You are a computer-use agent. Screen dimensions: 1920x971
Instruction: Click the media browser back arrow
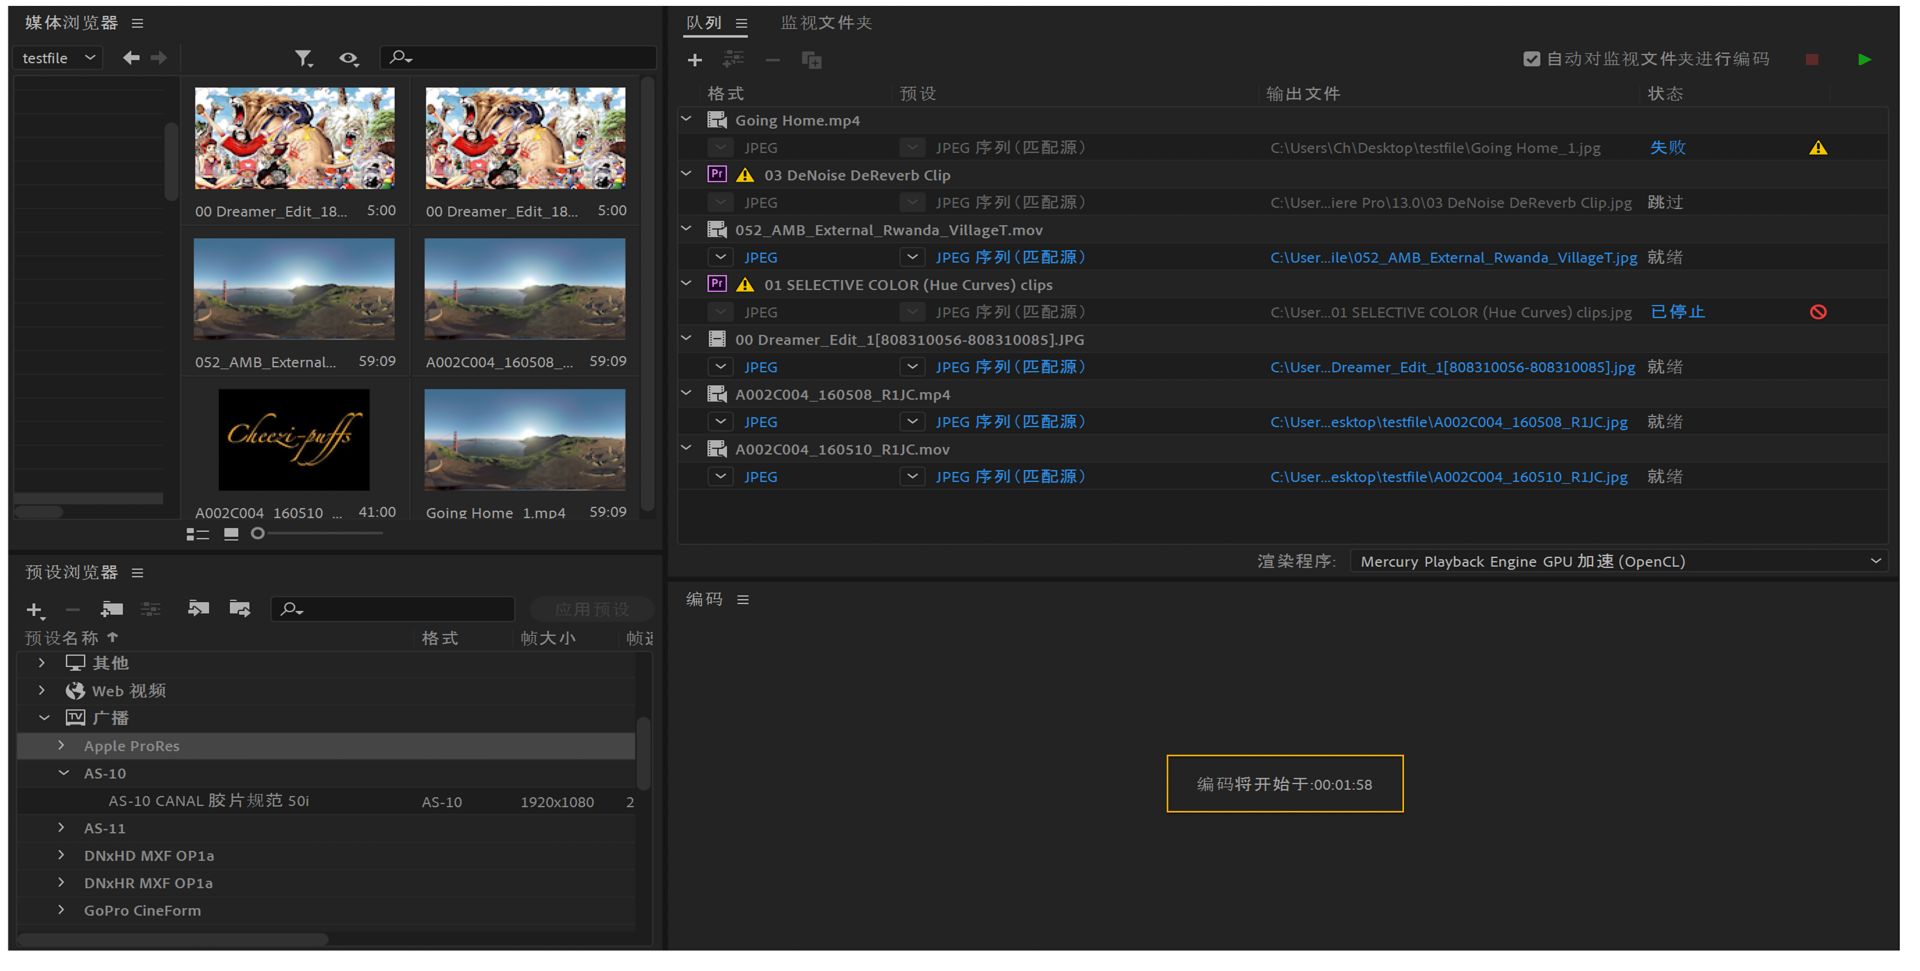tap(131, 58)
